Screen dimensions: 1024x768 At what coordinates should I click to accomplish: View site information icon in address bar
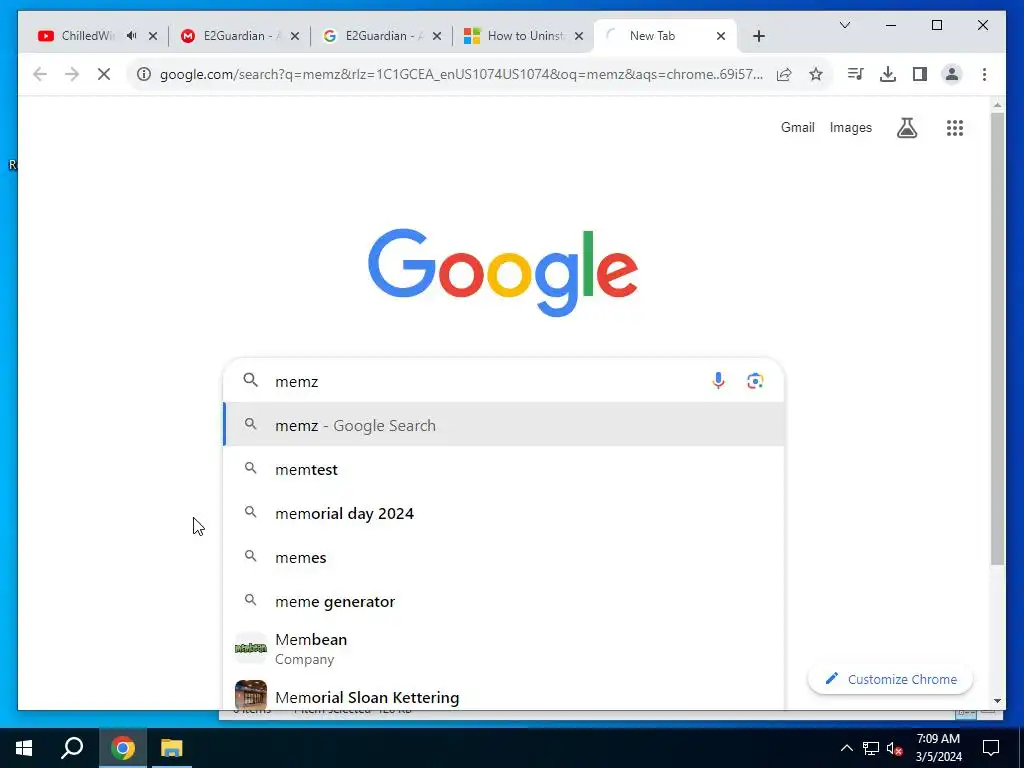[144, 74]
